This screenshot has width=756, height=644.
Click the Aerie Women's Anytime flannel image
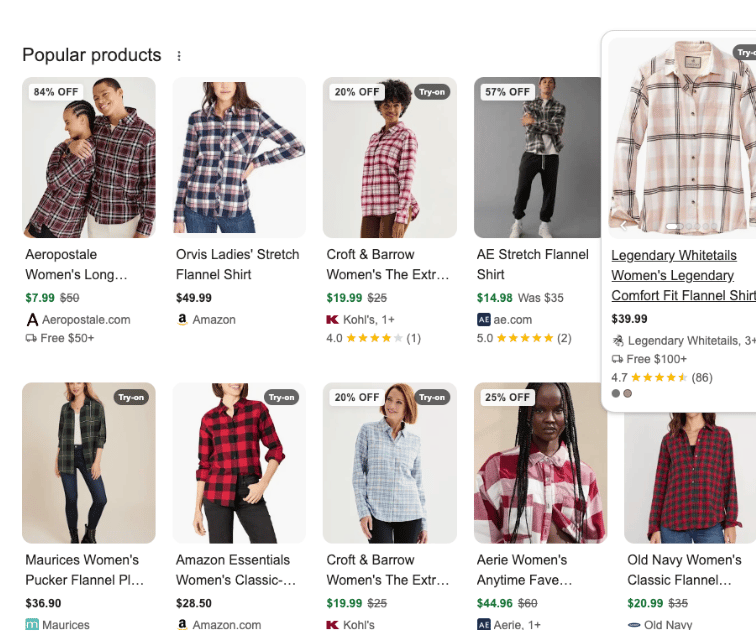tap(540, 463)
